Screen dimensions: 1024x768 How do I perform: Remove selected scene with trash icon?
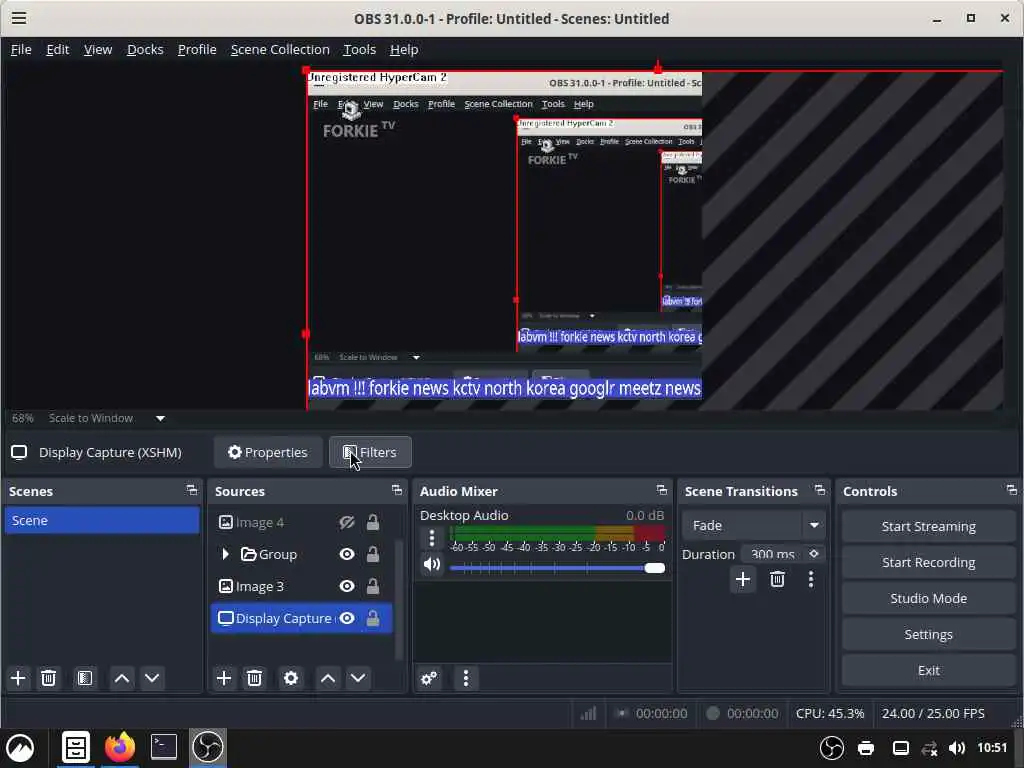(48, 678)
